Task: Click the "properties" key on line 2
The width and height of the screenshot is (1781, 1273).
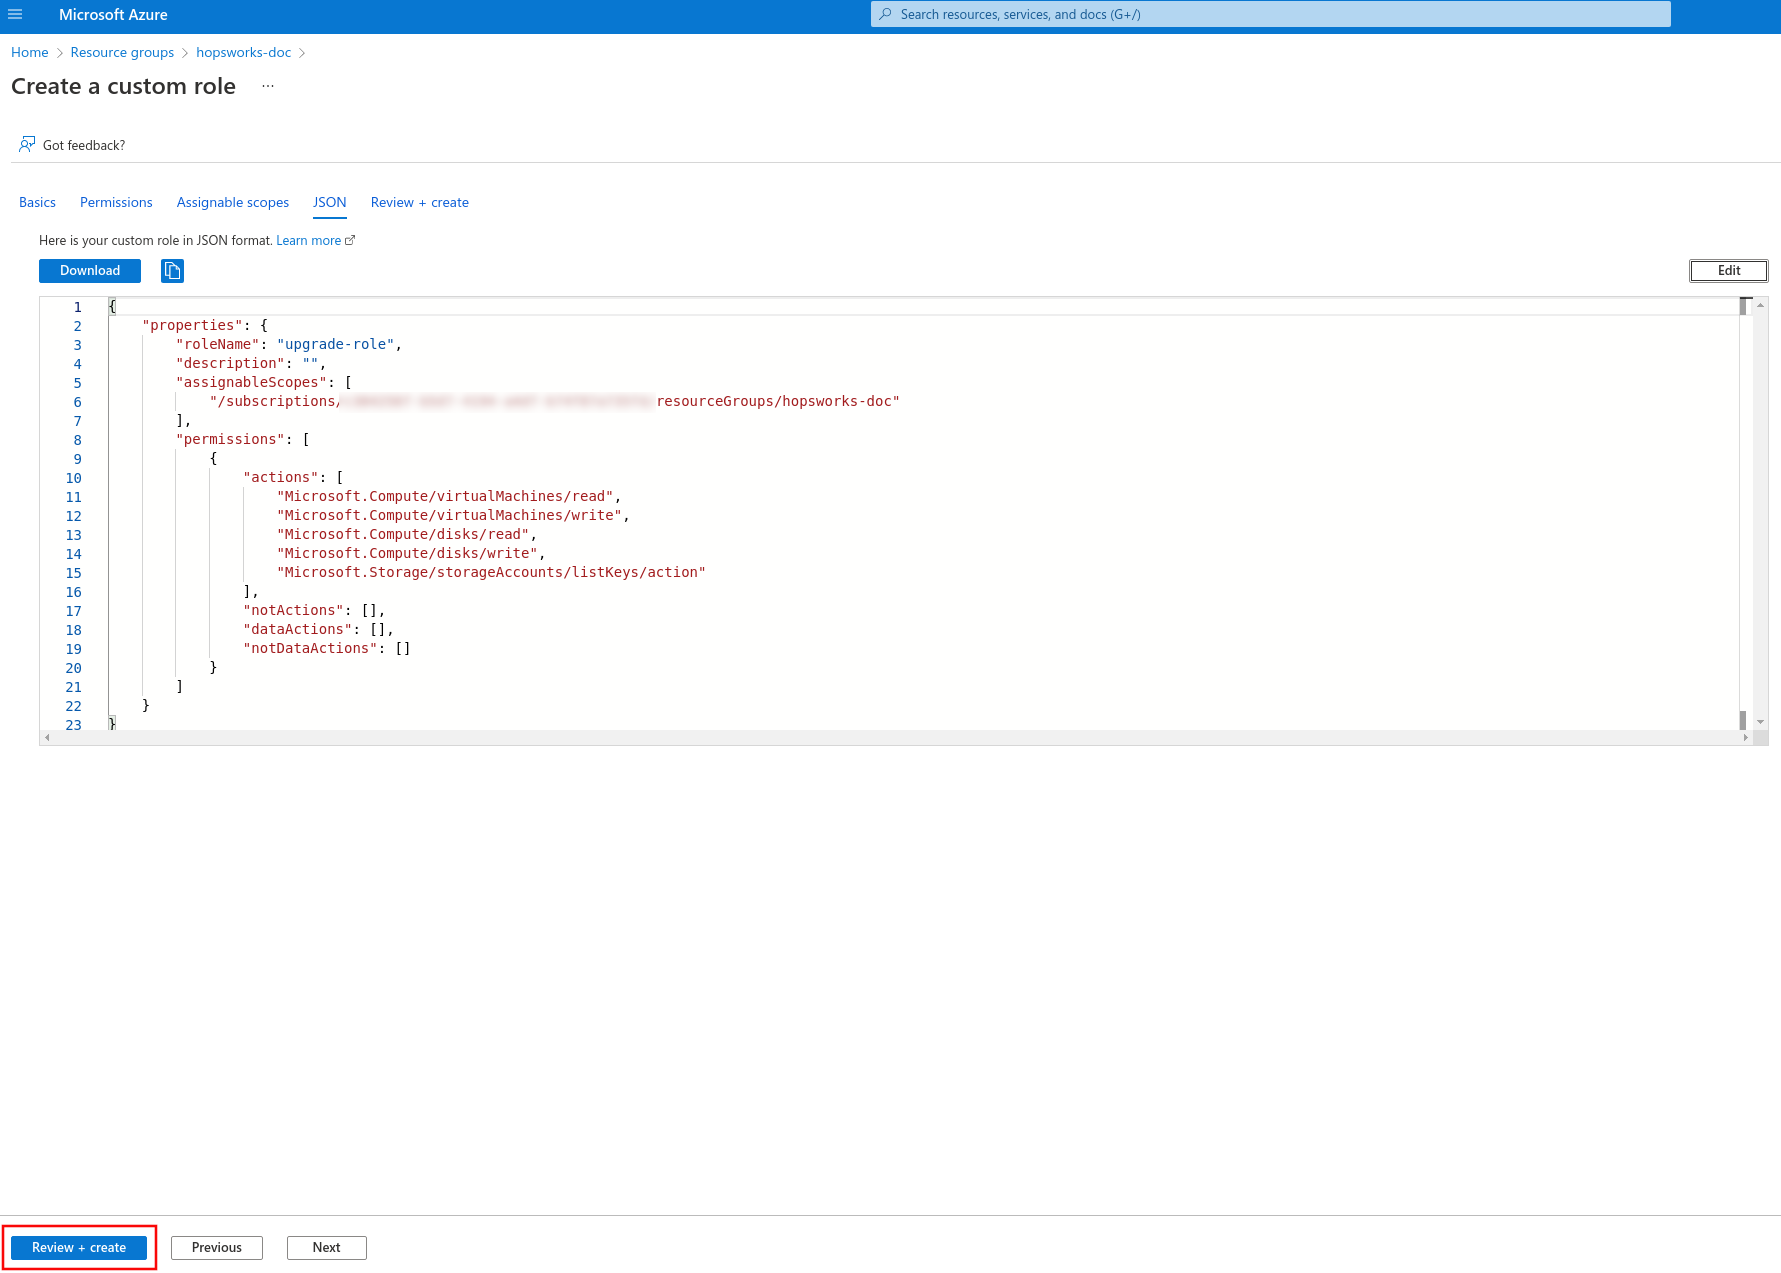Action: [193, 326]
